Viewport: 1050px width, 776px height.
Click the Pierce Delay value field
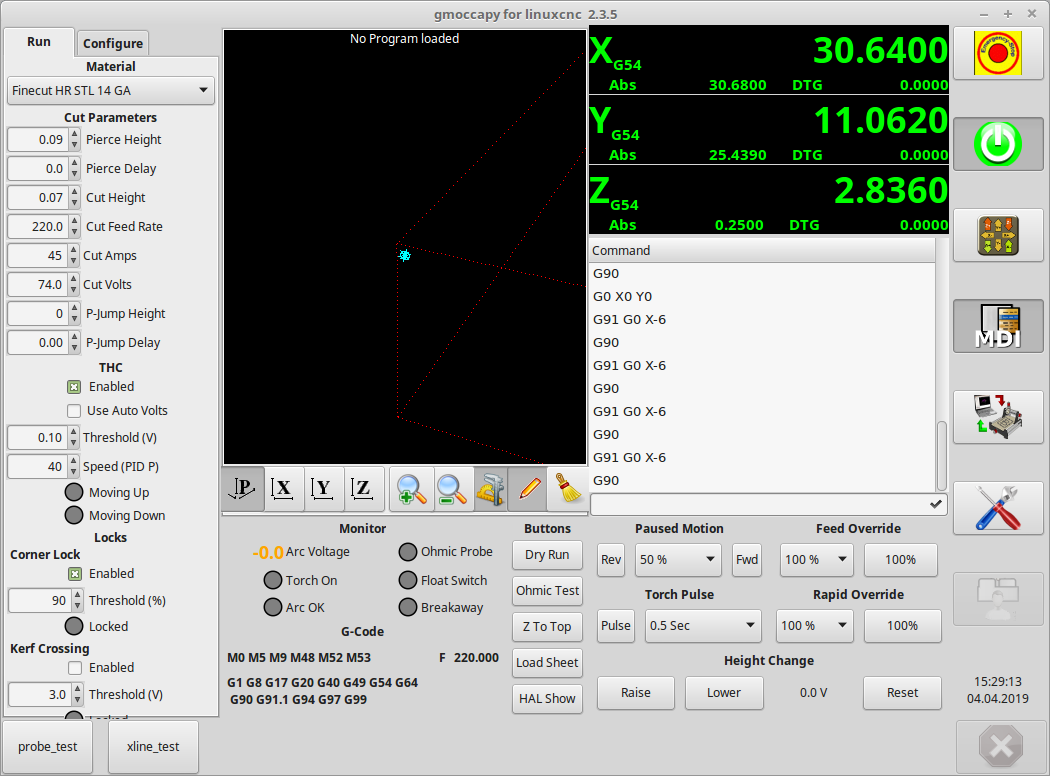point(38,169)
